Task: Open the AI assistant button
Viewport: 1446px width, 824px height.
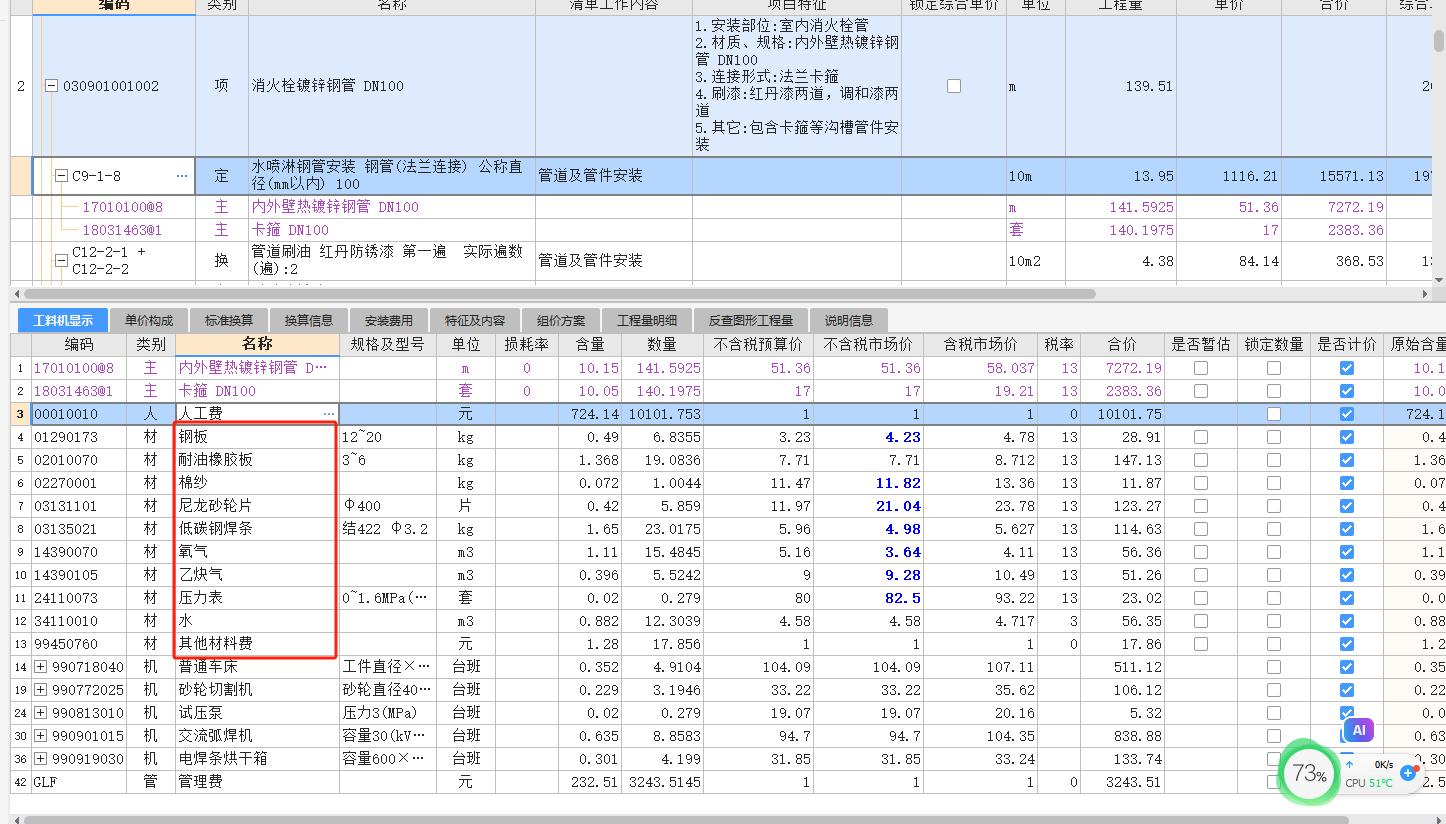Action: click(1359, 730)
